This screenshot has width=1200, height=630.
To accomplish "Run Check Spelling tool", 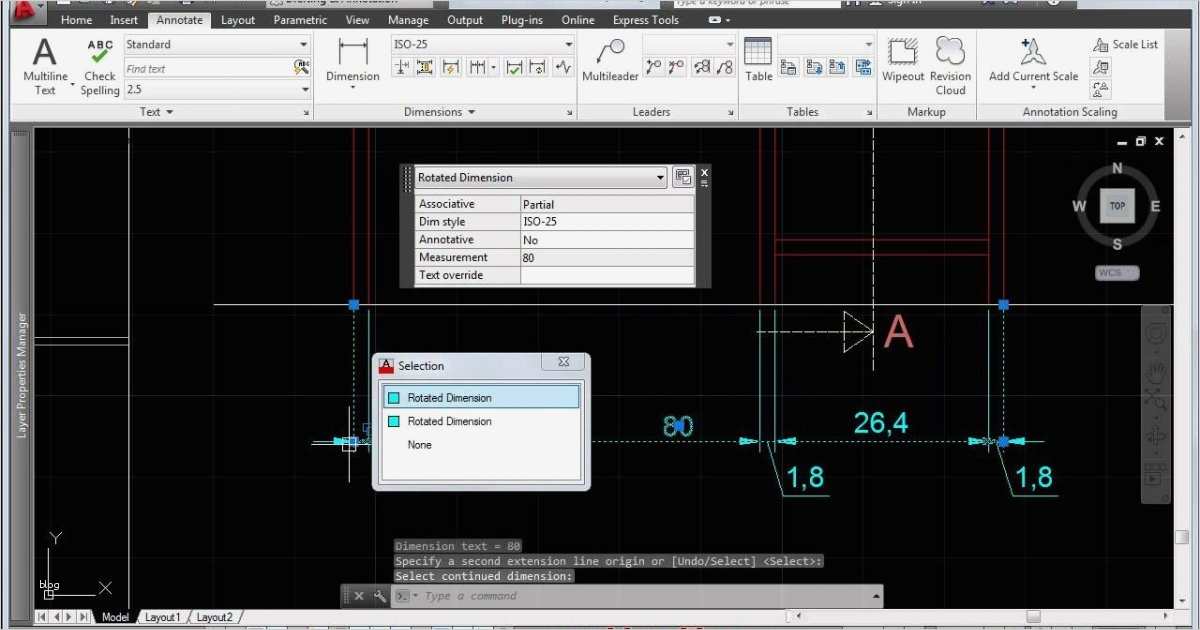I will tap(100, 66).
